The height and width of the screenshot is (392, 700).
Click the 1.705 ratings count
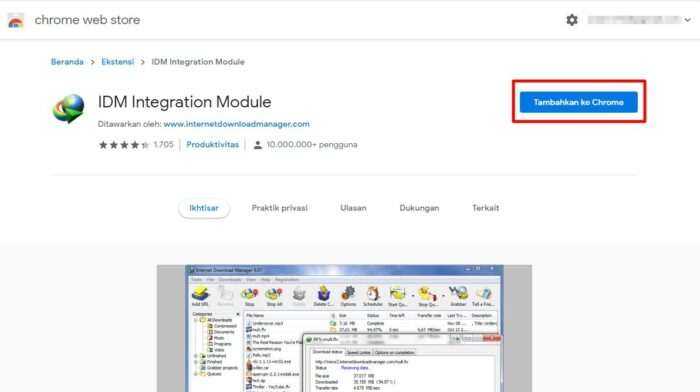coord(163,145)
